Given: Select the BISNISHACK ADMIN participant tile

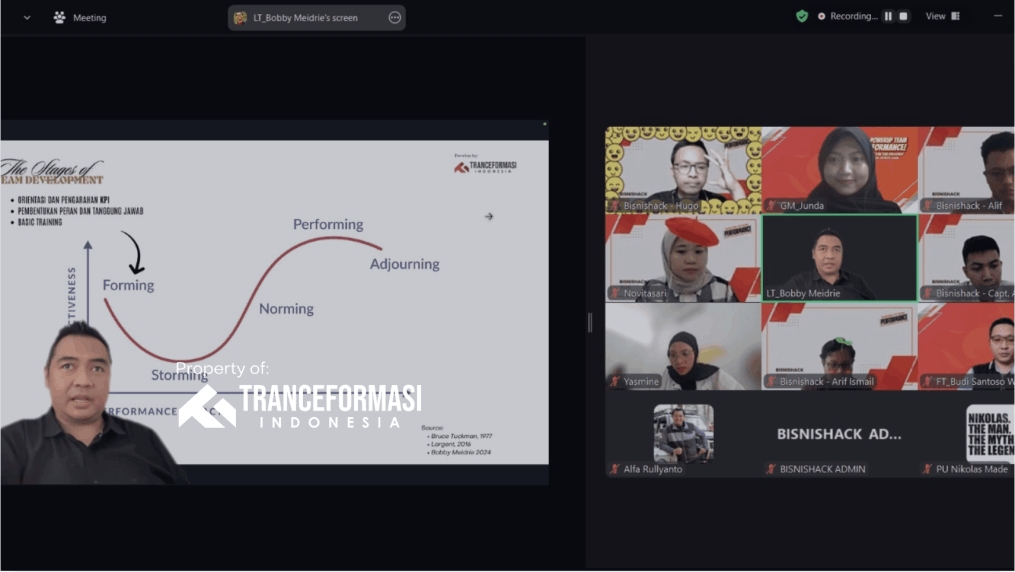Looking at the screenshot, I should coord(838,434).
